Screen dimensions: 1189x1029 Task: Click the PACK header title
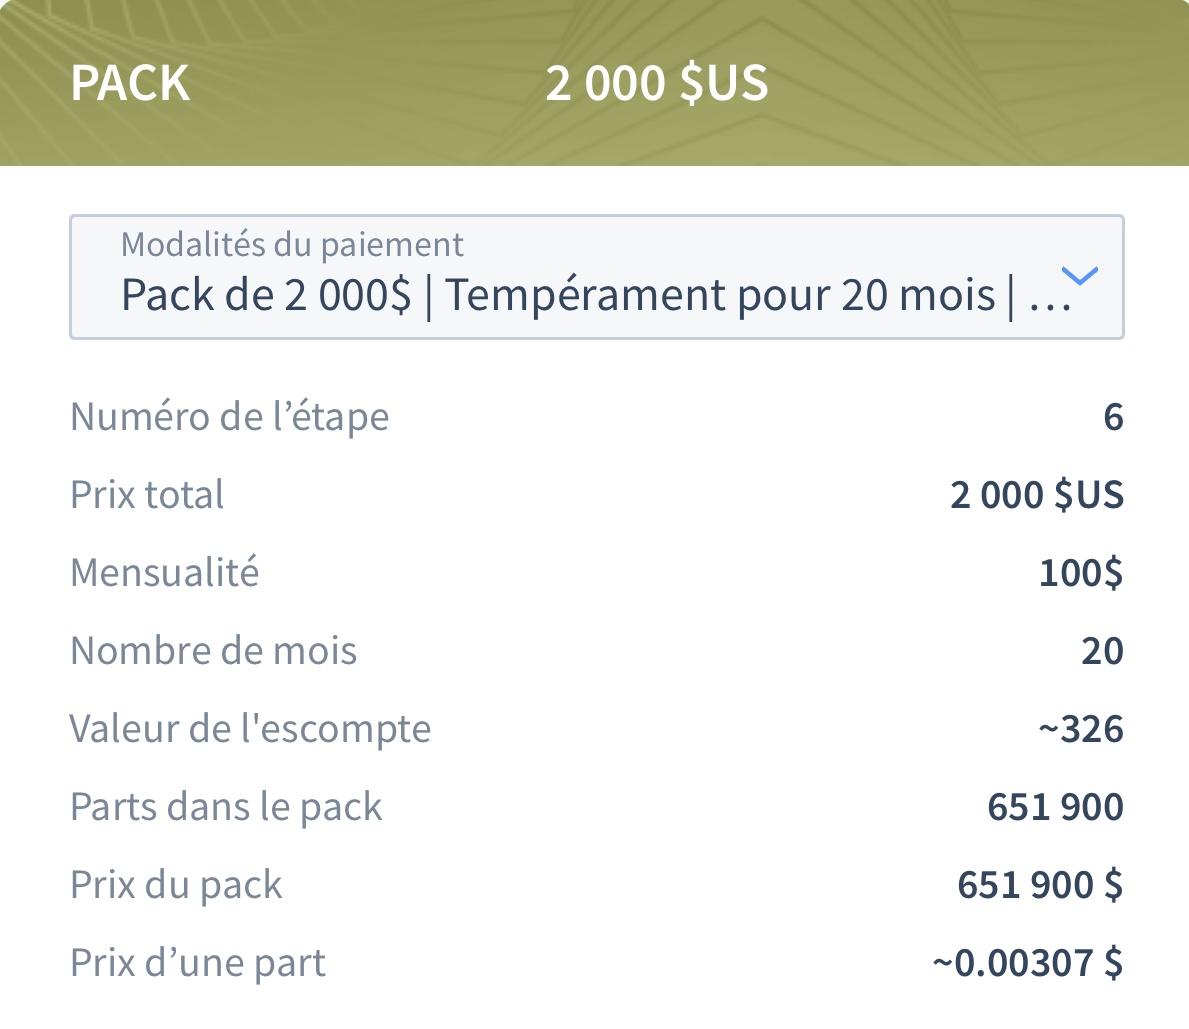pos(130,83)
